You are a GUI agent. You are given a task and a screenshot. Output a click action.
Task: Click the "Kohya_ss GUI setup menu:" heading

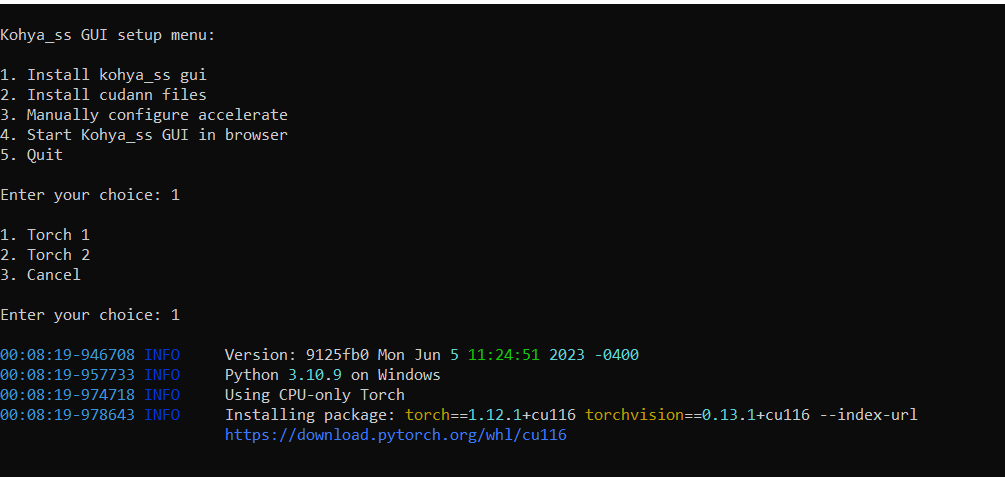tap(108, 35)
